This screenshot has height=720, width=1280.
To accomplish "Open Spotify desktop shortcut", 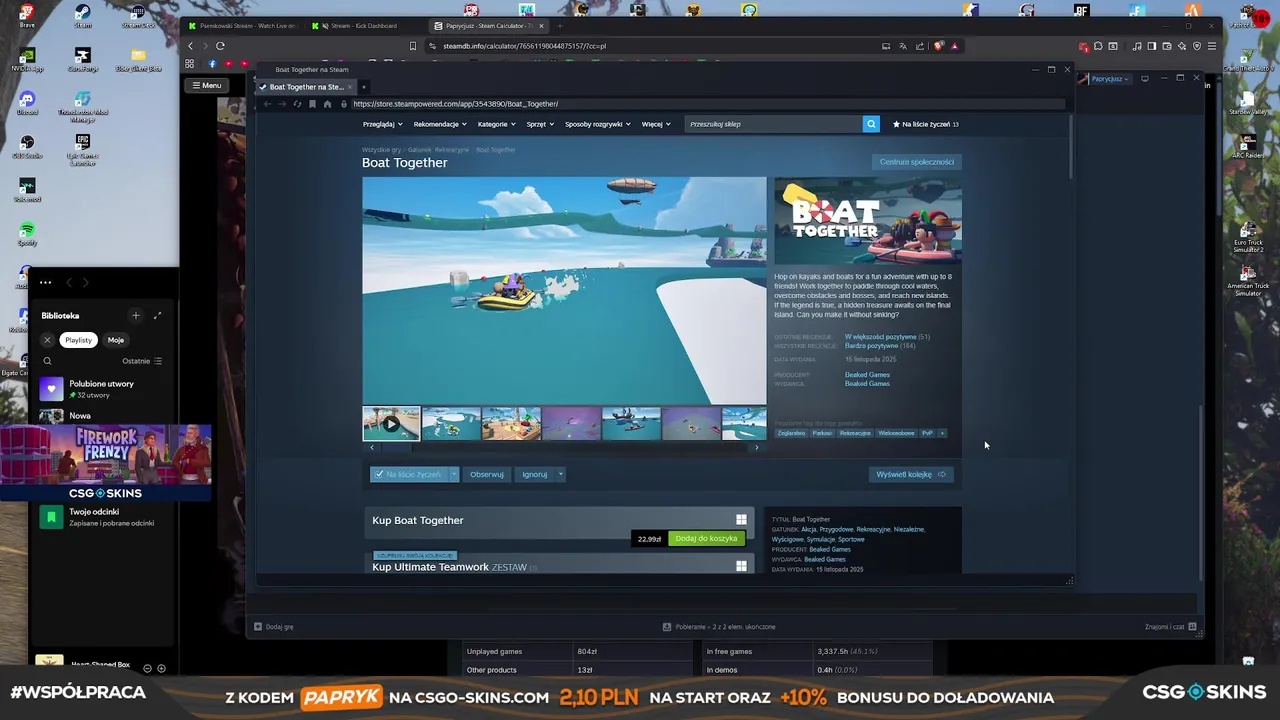I will pyautogui.click(x=27, y=234).
